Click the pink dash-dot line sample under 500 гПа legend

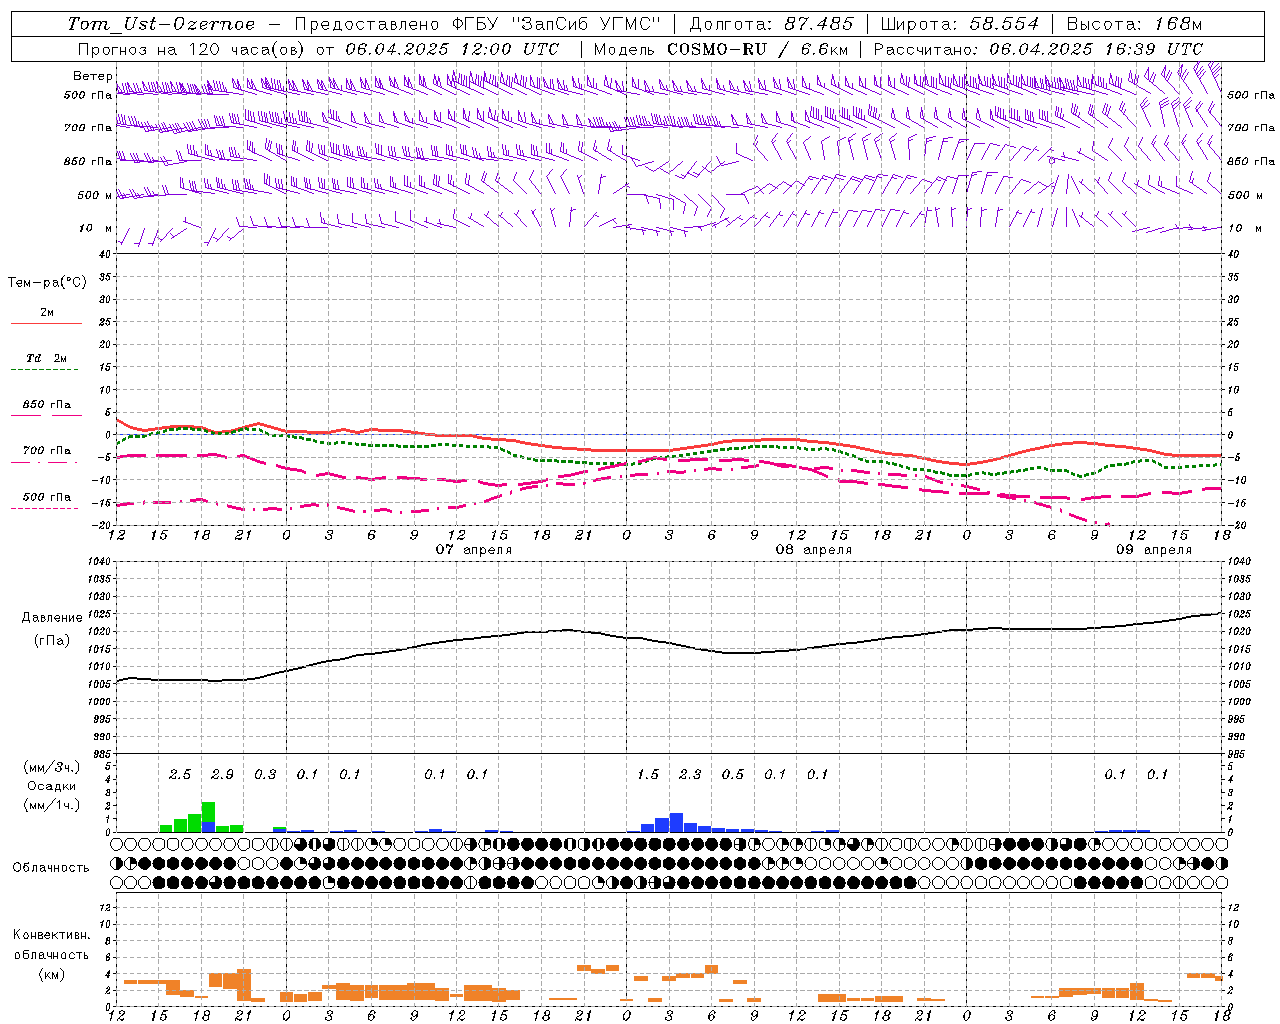pyautogui.click(x=45, y=509)
